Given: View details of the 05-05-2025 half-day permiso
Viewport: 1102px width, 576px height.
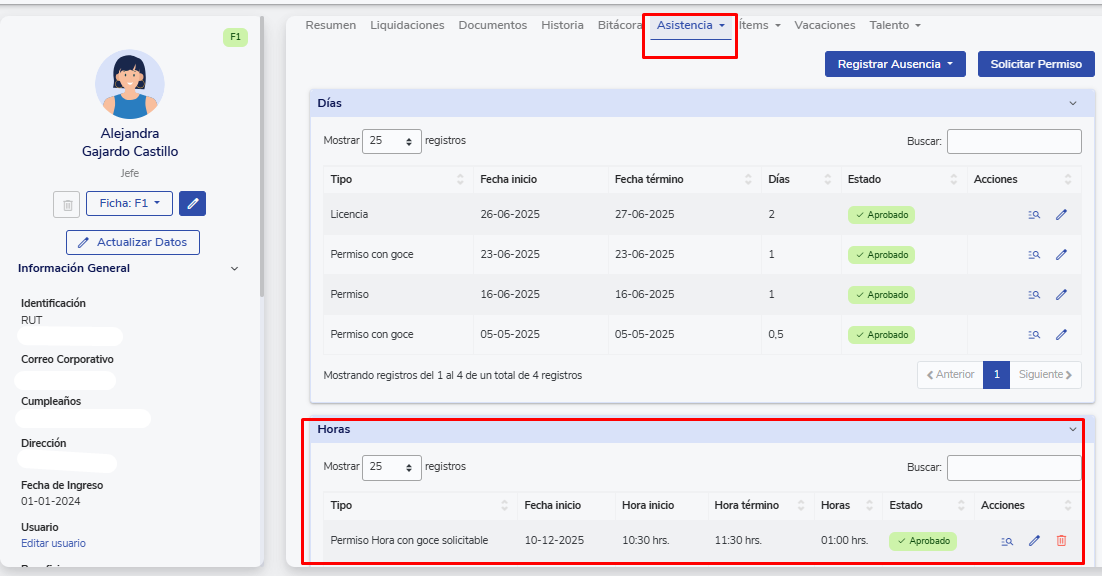Looking at the screenshot, I should click(1034, 334).
